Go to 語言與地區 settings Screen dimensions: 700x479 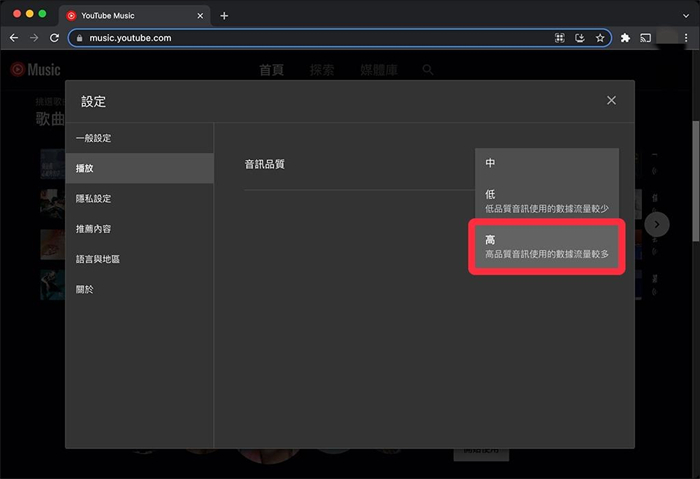[x=98, y=259]
